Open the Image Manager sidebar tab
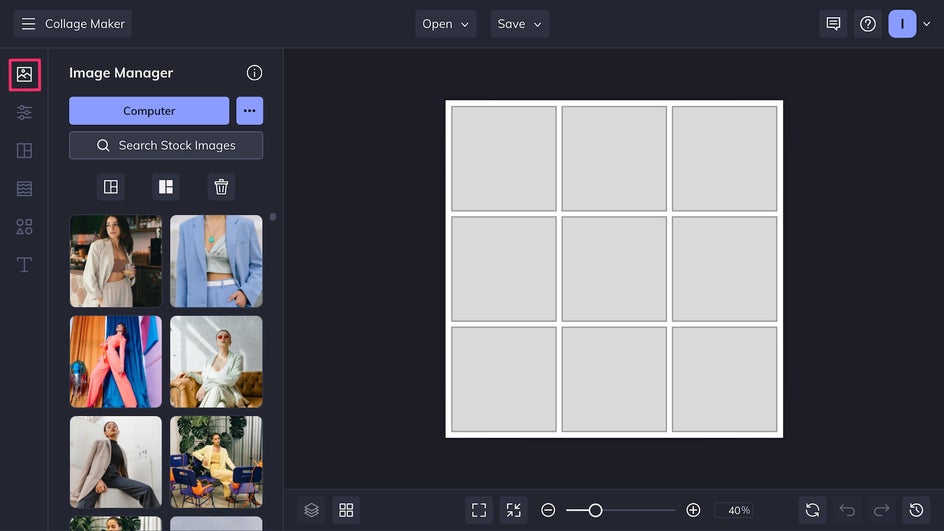The width and height of the screenshot is (944, 531). 25,75
